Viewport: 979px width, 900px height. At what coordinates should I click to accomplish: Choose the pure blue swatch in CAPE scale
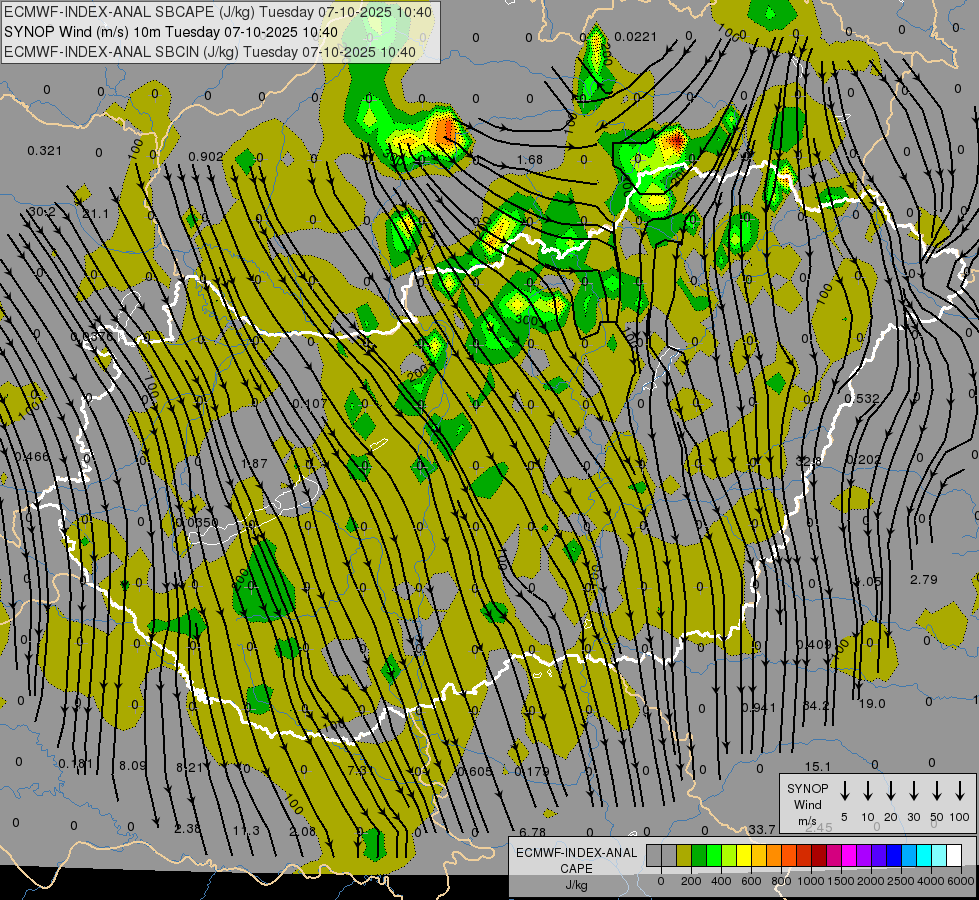click(894, 855)
